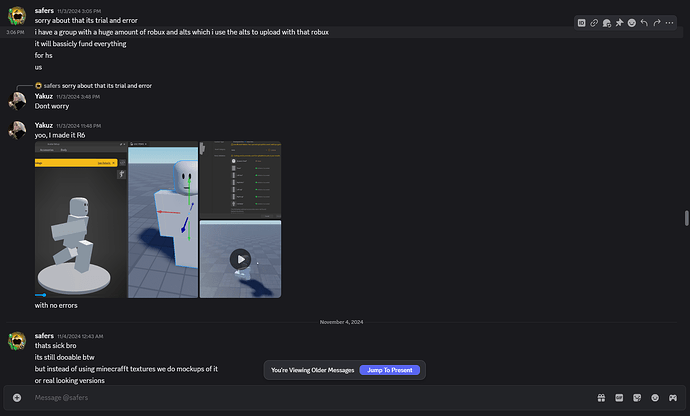This screenshot has height=416, width=690.
Task: Open dark settings list screenshot thumbnail
Action: [x=240, y=180]
